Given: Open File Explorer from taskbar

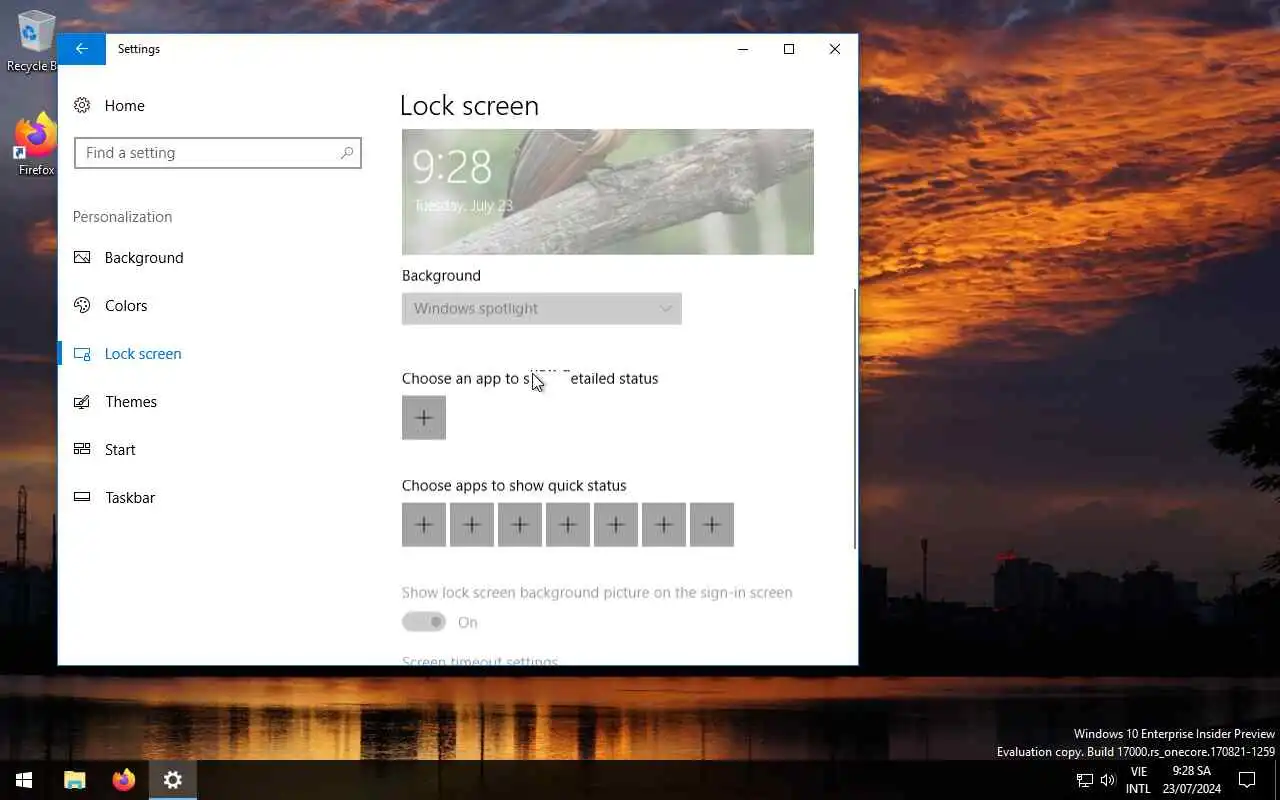Looking at the screenshot, I should pyautogui.click(x=75, y=780).
